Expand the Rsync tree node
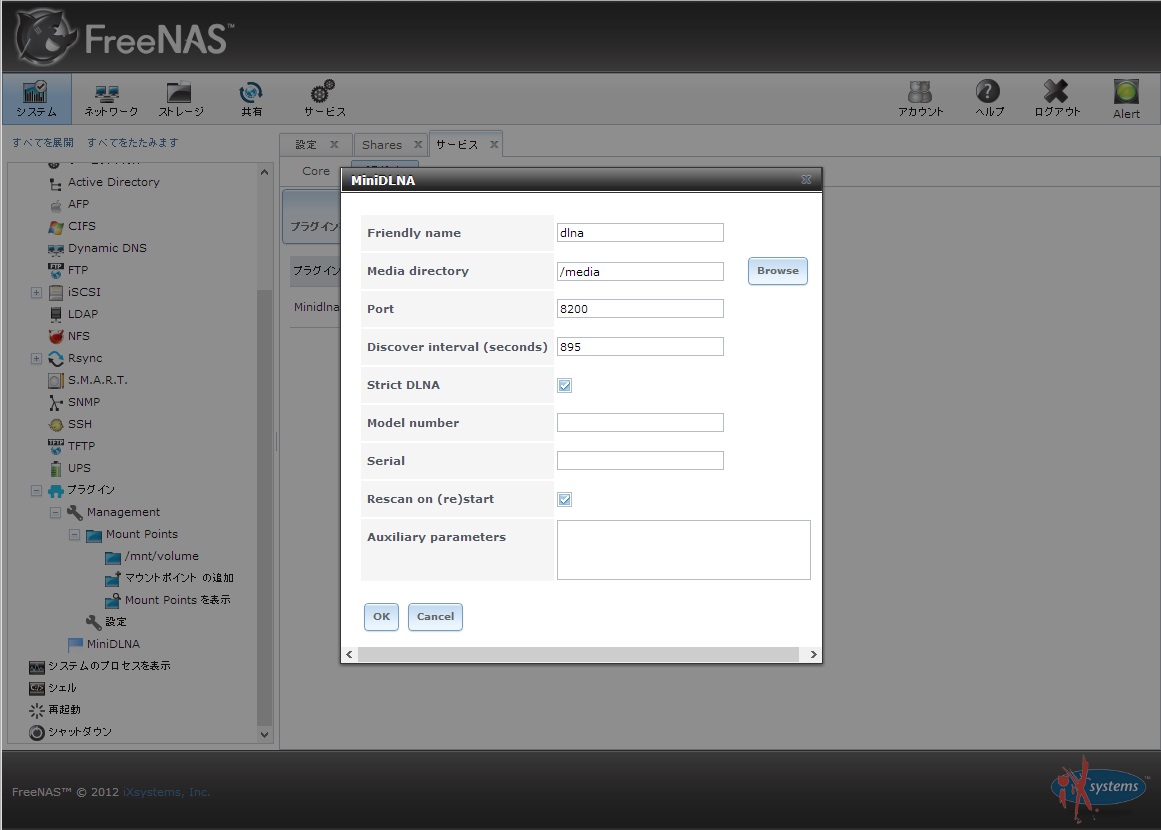 36,358
